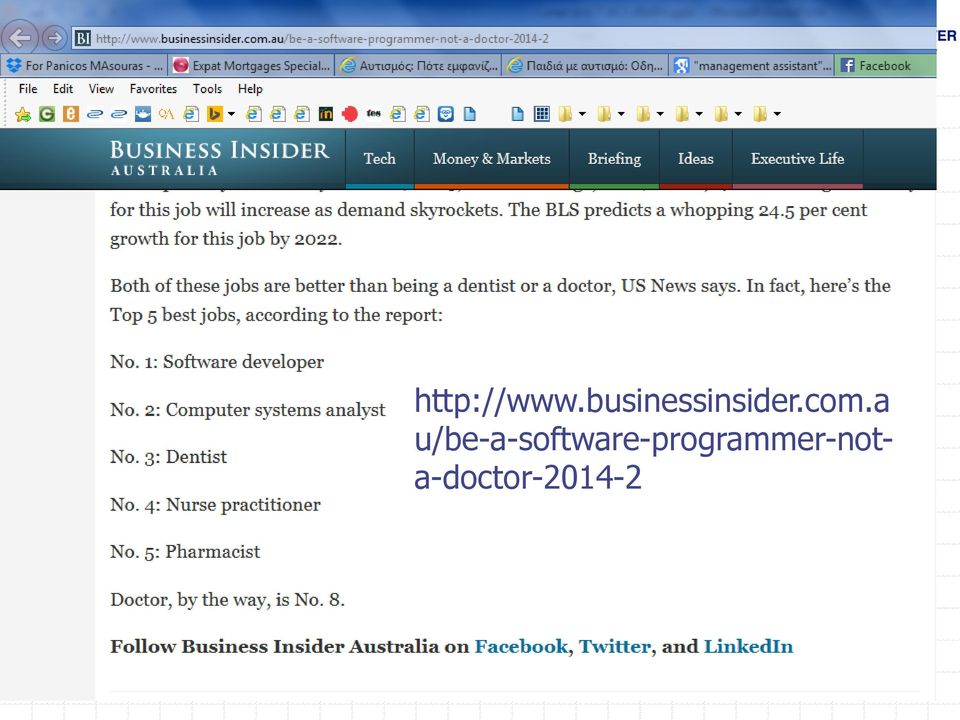Switch to the 'Παιδιά με αυτισμό' tab
960x720 pixels.
585,66
